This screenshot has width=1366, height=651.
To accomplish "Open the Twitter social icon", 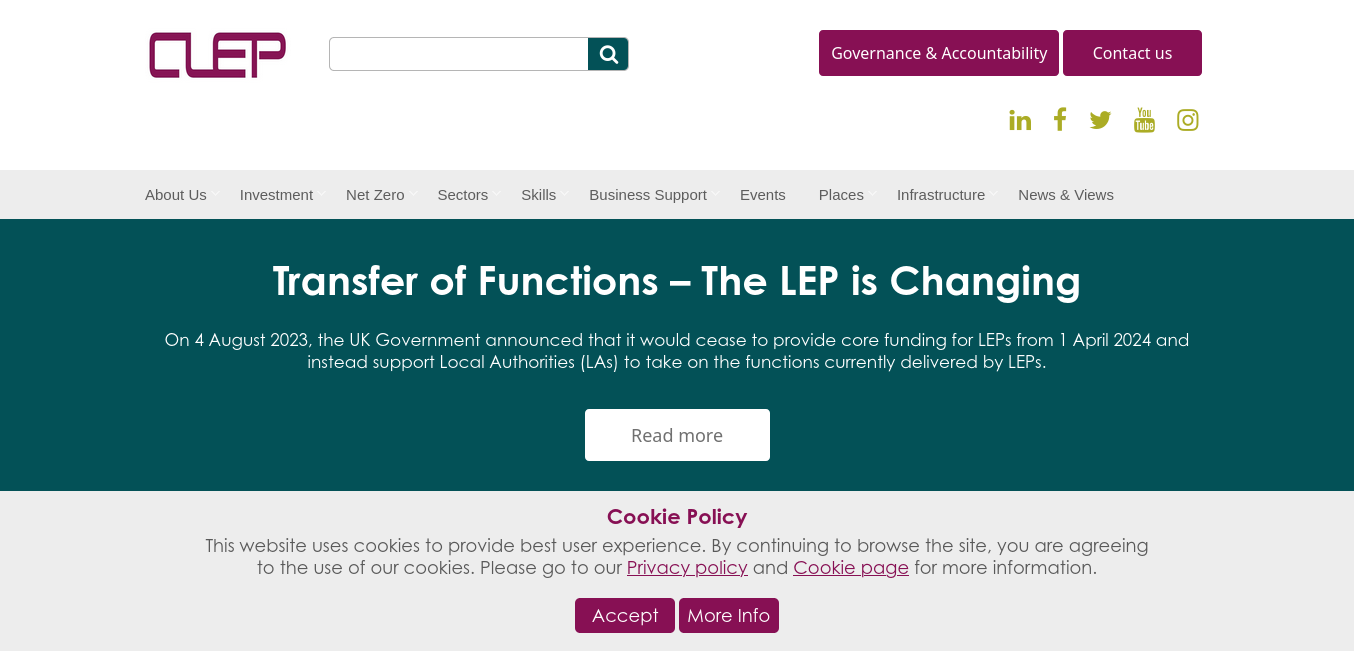I will pos(1100,121).
